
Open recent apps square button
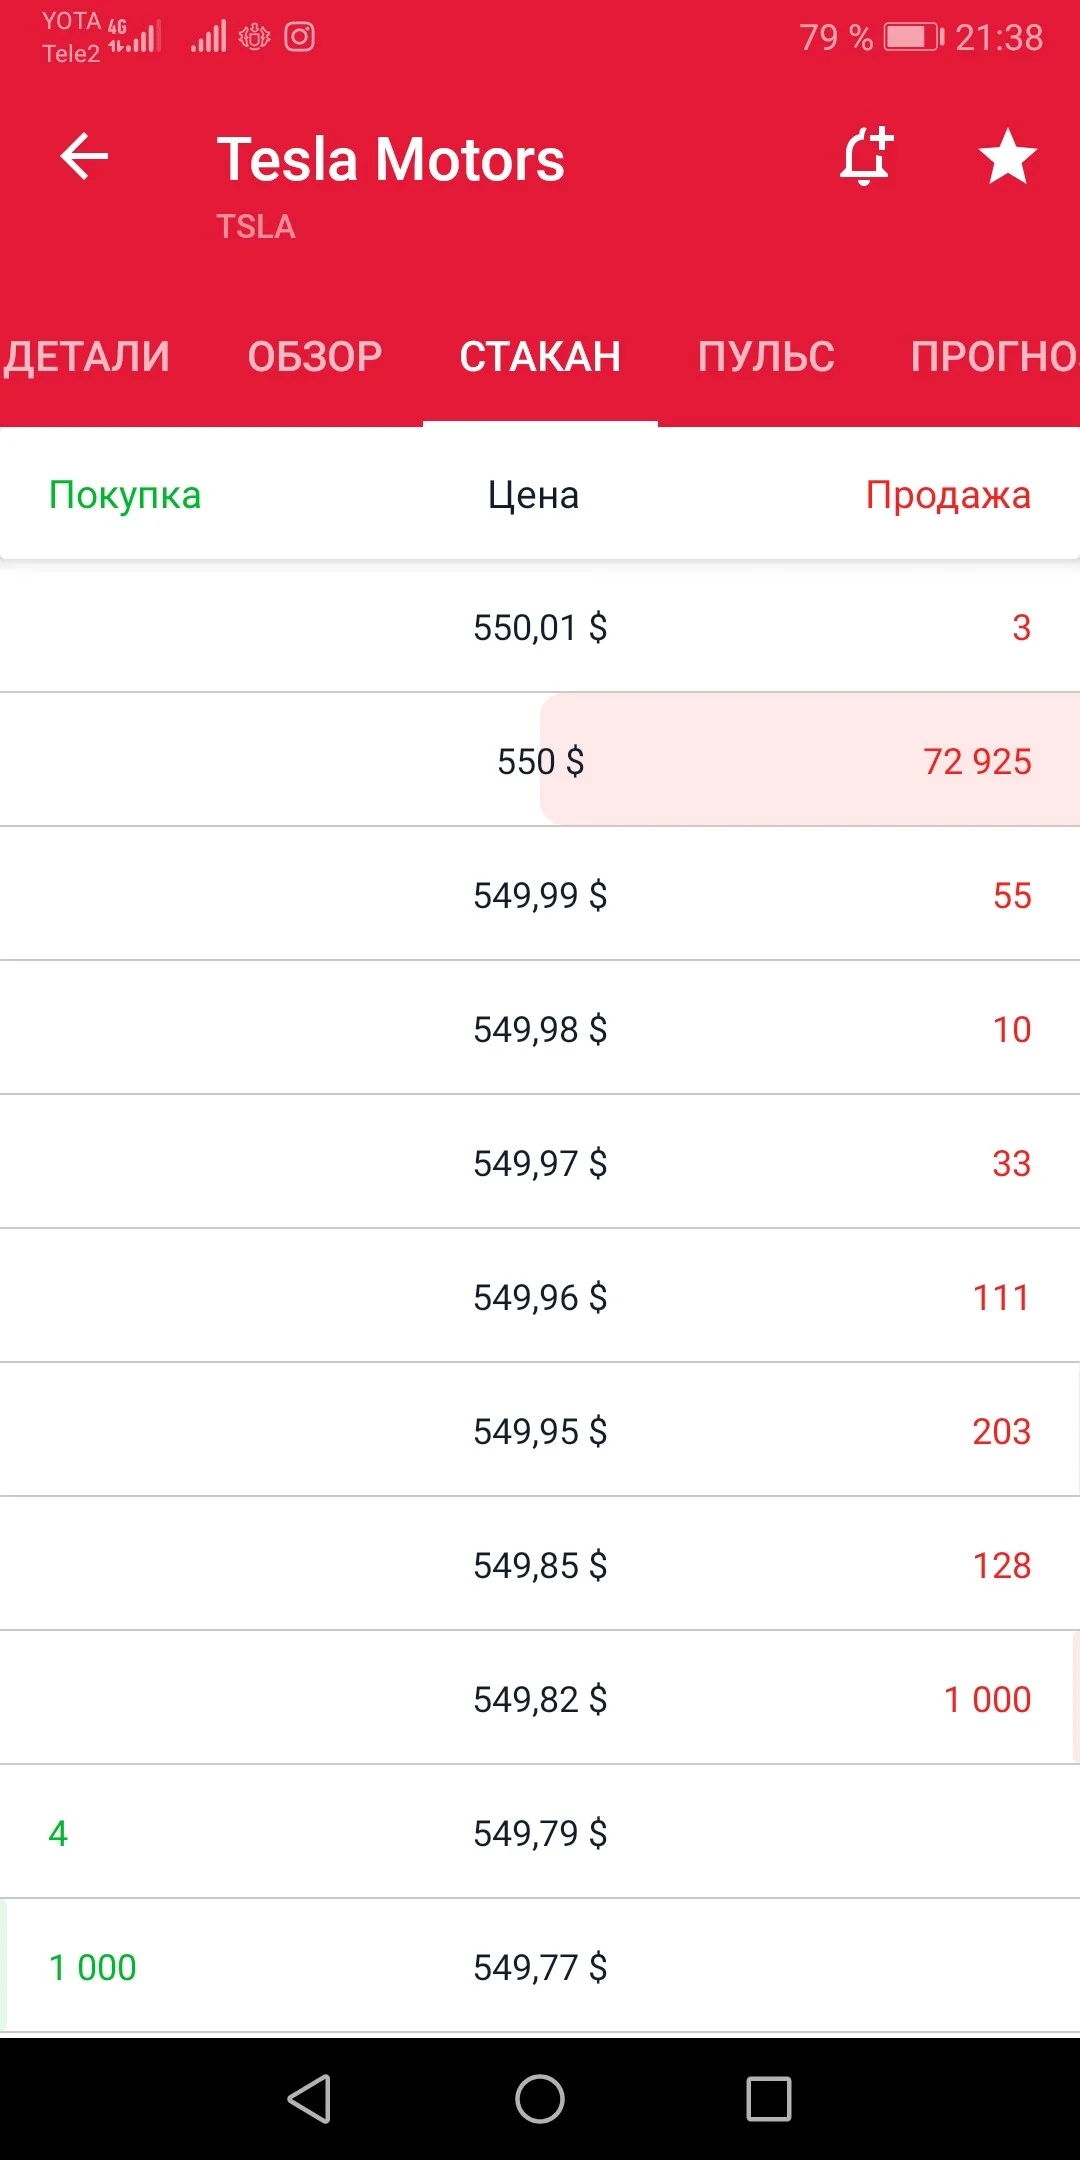pos(769,2098)
